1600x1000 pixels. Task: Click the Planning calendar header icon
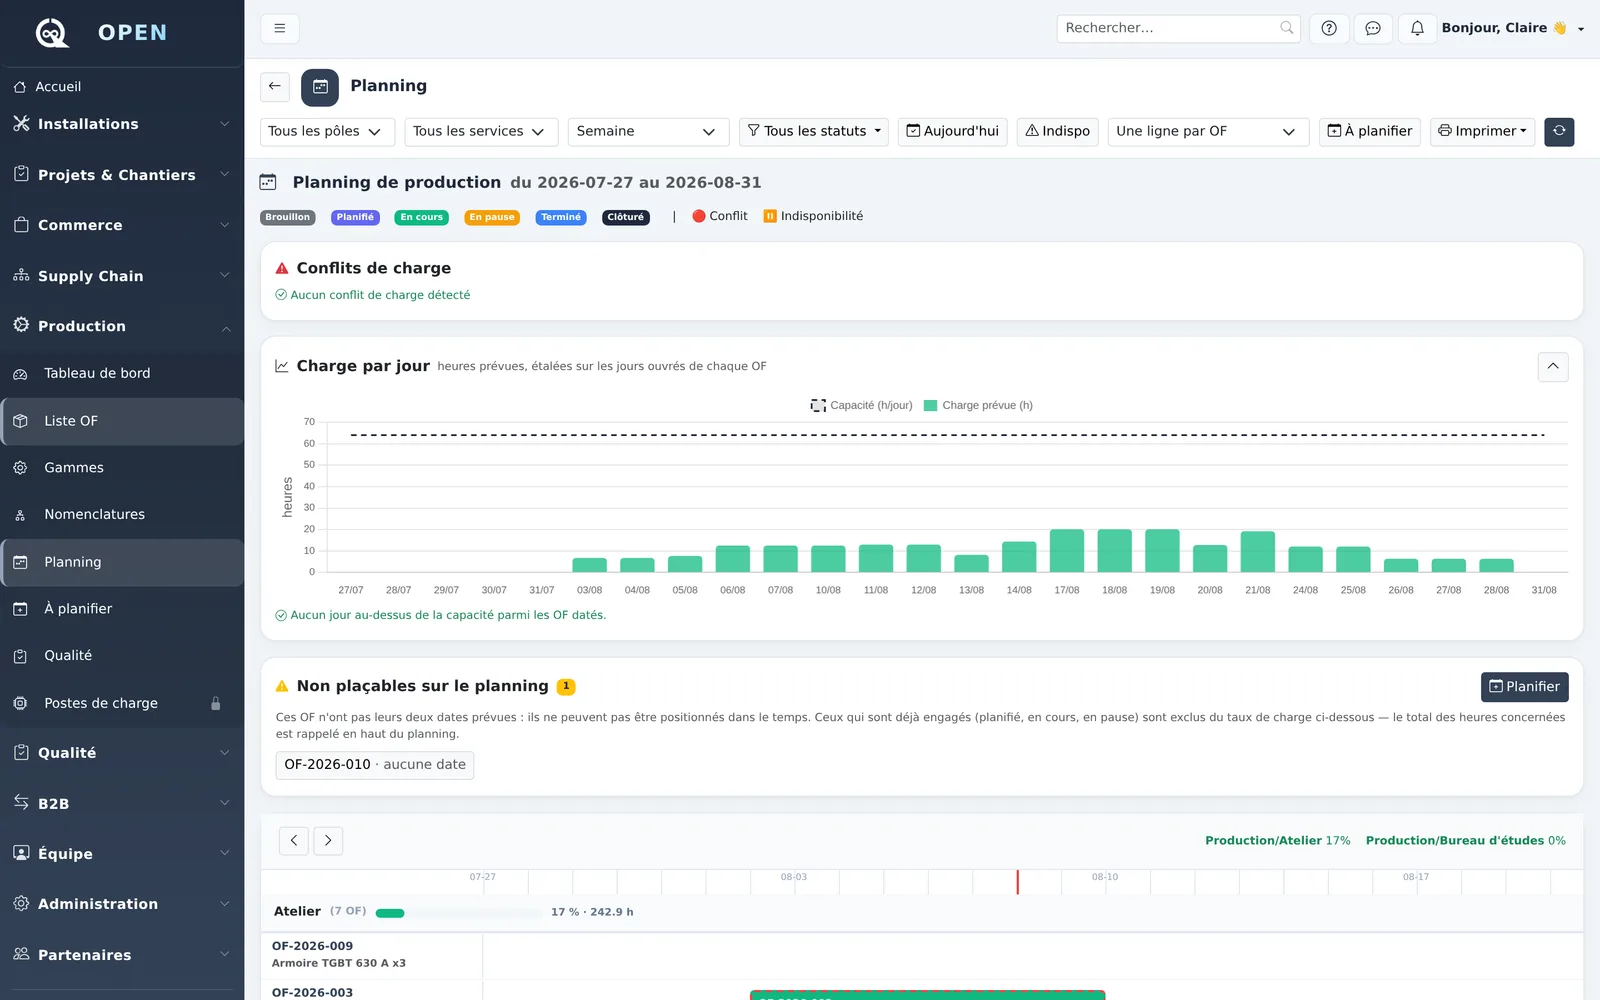(320, 87)
